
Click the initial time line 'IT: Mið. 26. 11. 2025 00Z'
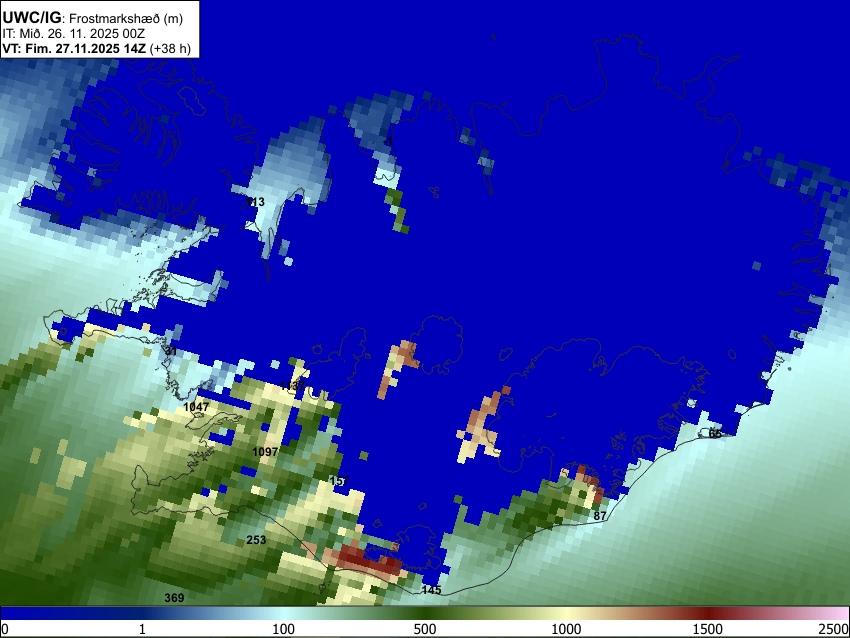tap(73, 34)
